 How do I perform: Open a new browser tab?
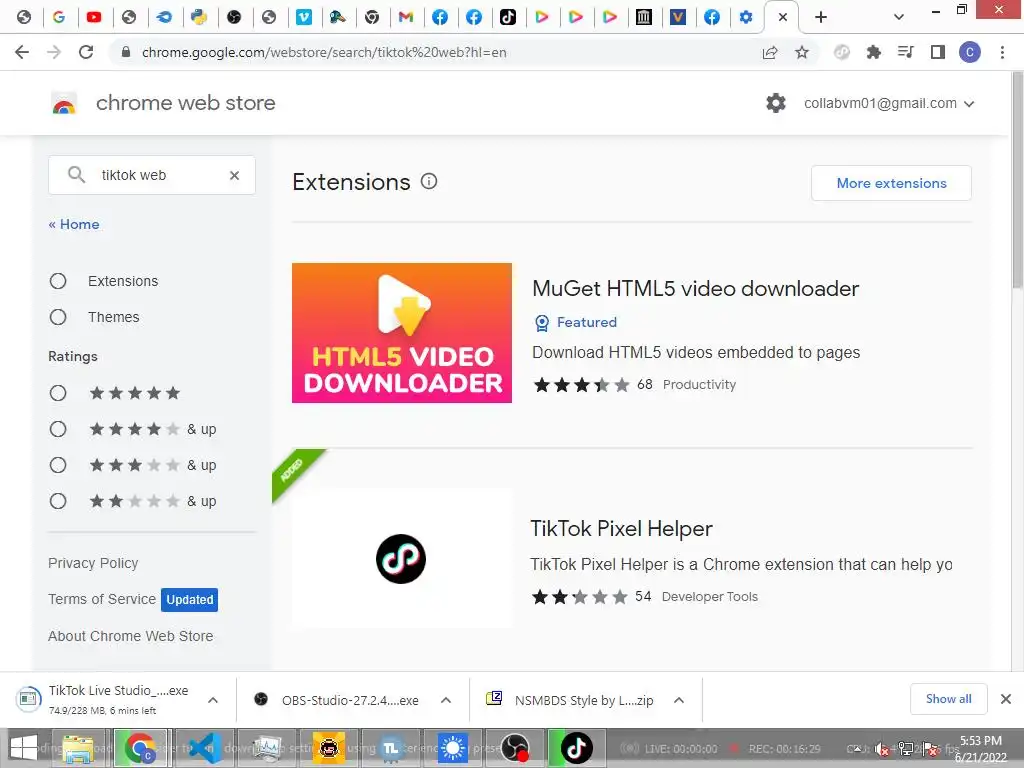821,18
